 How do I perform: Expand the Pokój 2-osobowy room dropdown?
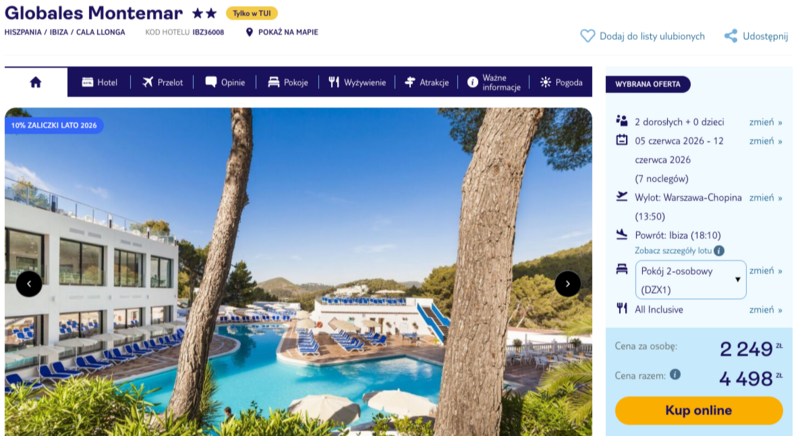(x=690, y=280)
